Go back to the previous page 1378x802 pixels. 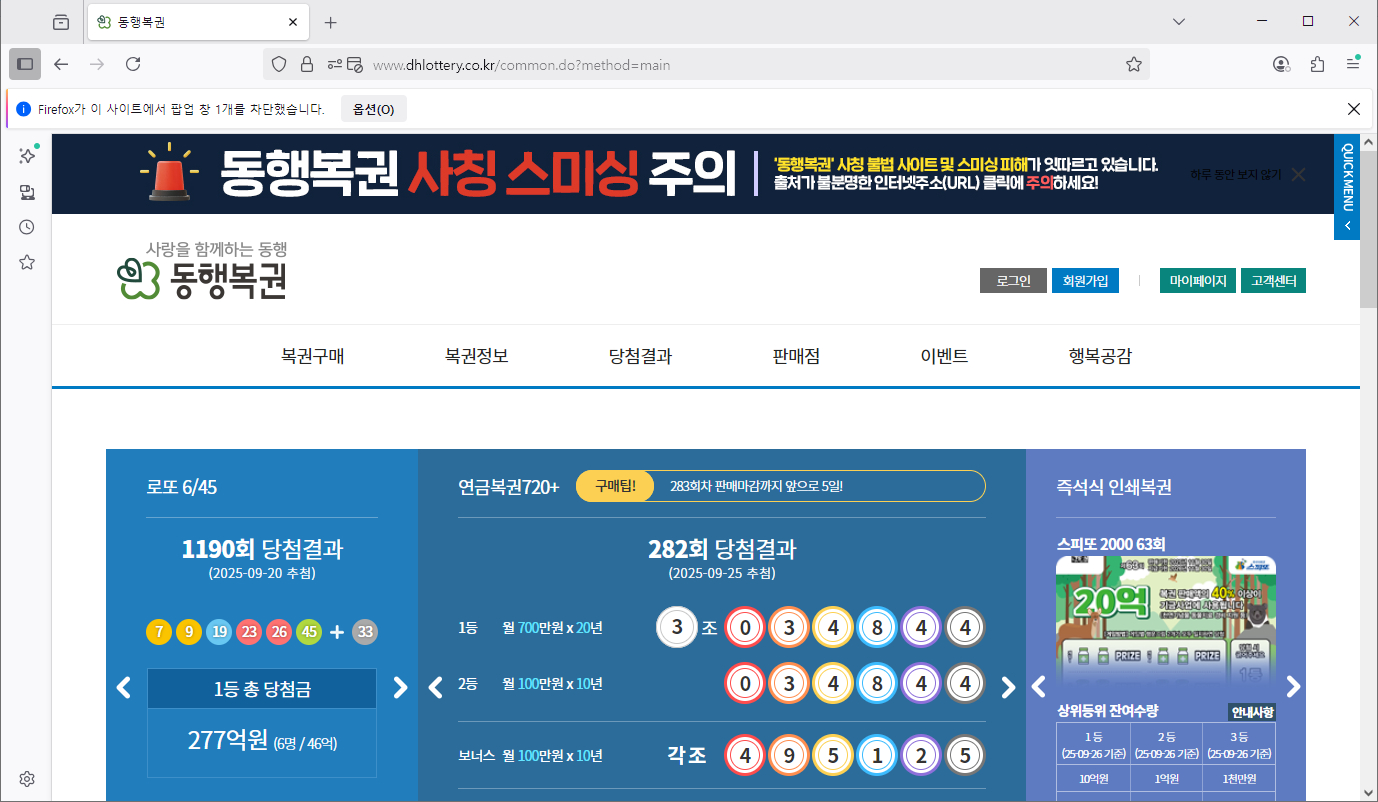coord(61,64)
